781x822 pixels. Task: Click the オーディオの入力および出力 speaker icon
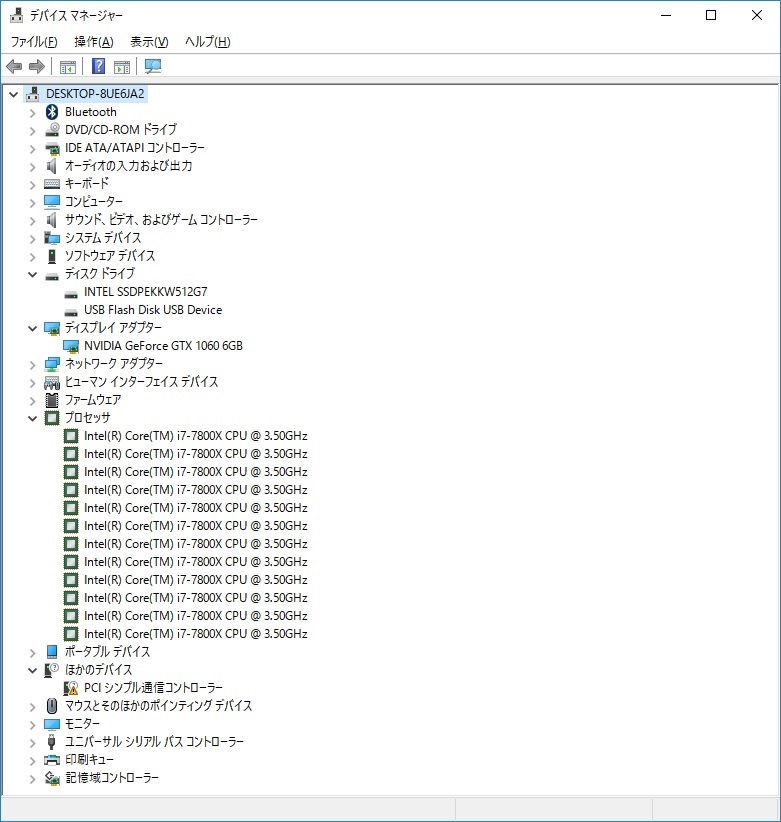(x=52, y=166)
